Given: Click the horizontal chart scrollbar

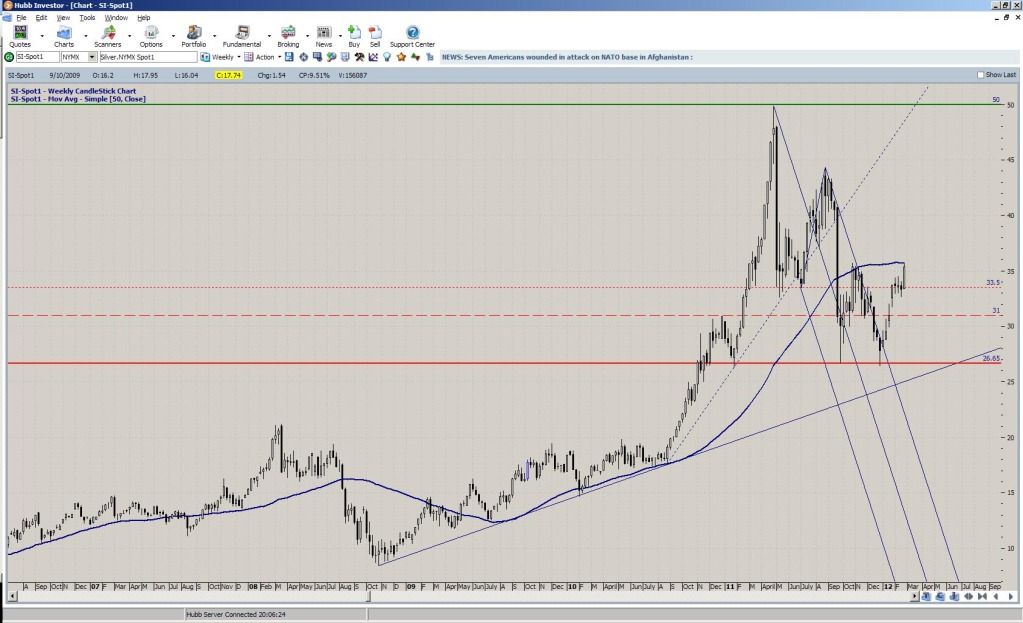Looking at the screenshot, I should point(460,596).
